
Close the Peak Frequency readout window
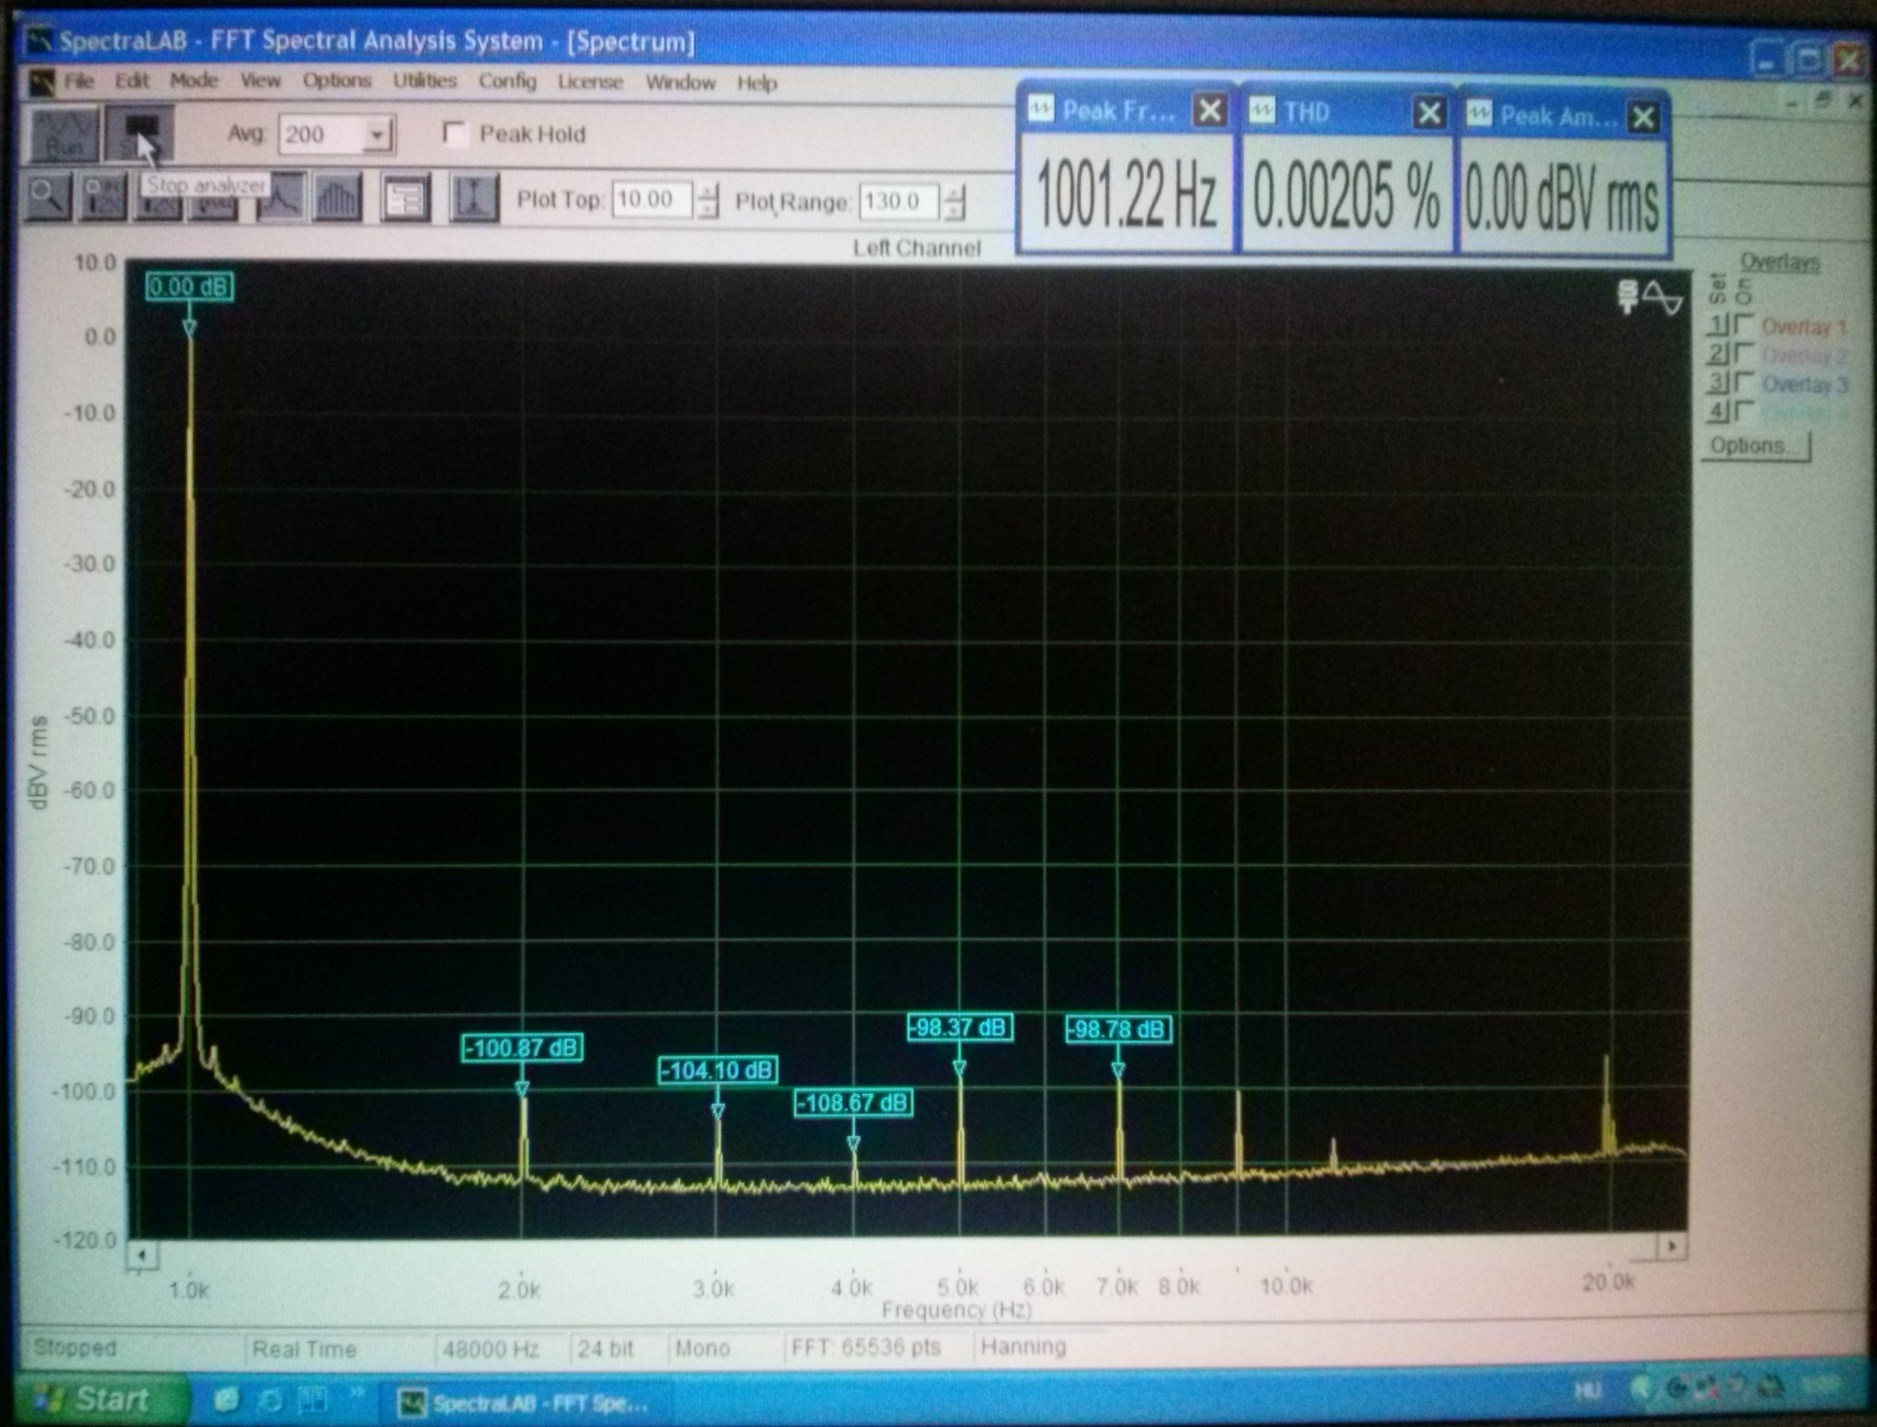pos(1210,109)
